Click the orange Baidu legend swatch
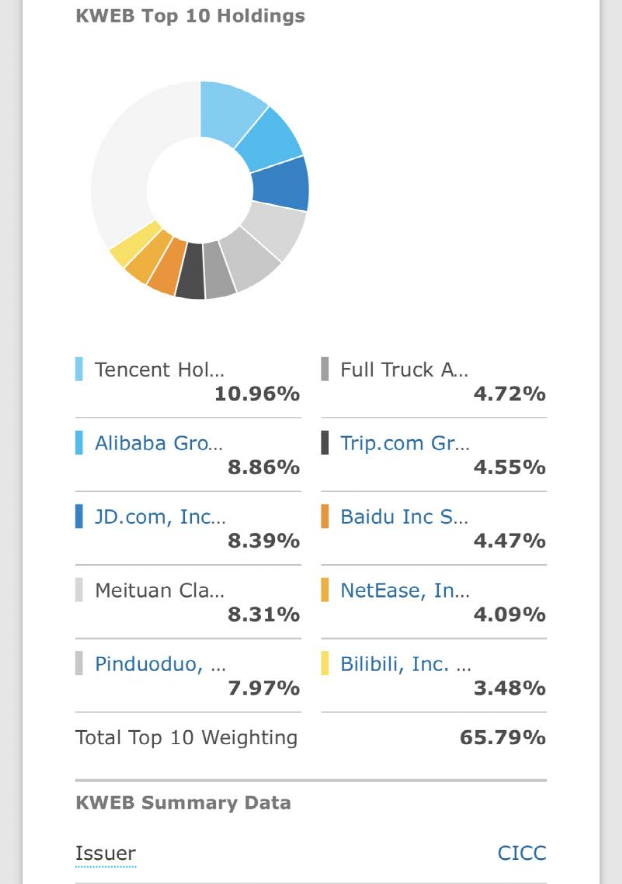The image size is (622, 884). pyautogui.click(x=325, y=516)
